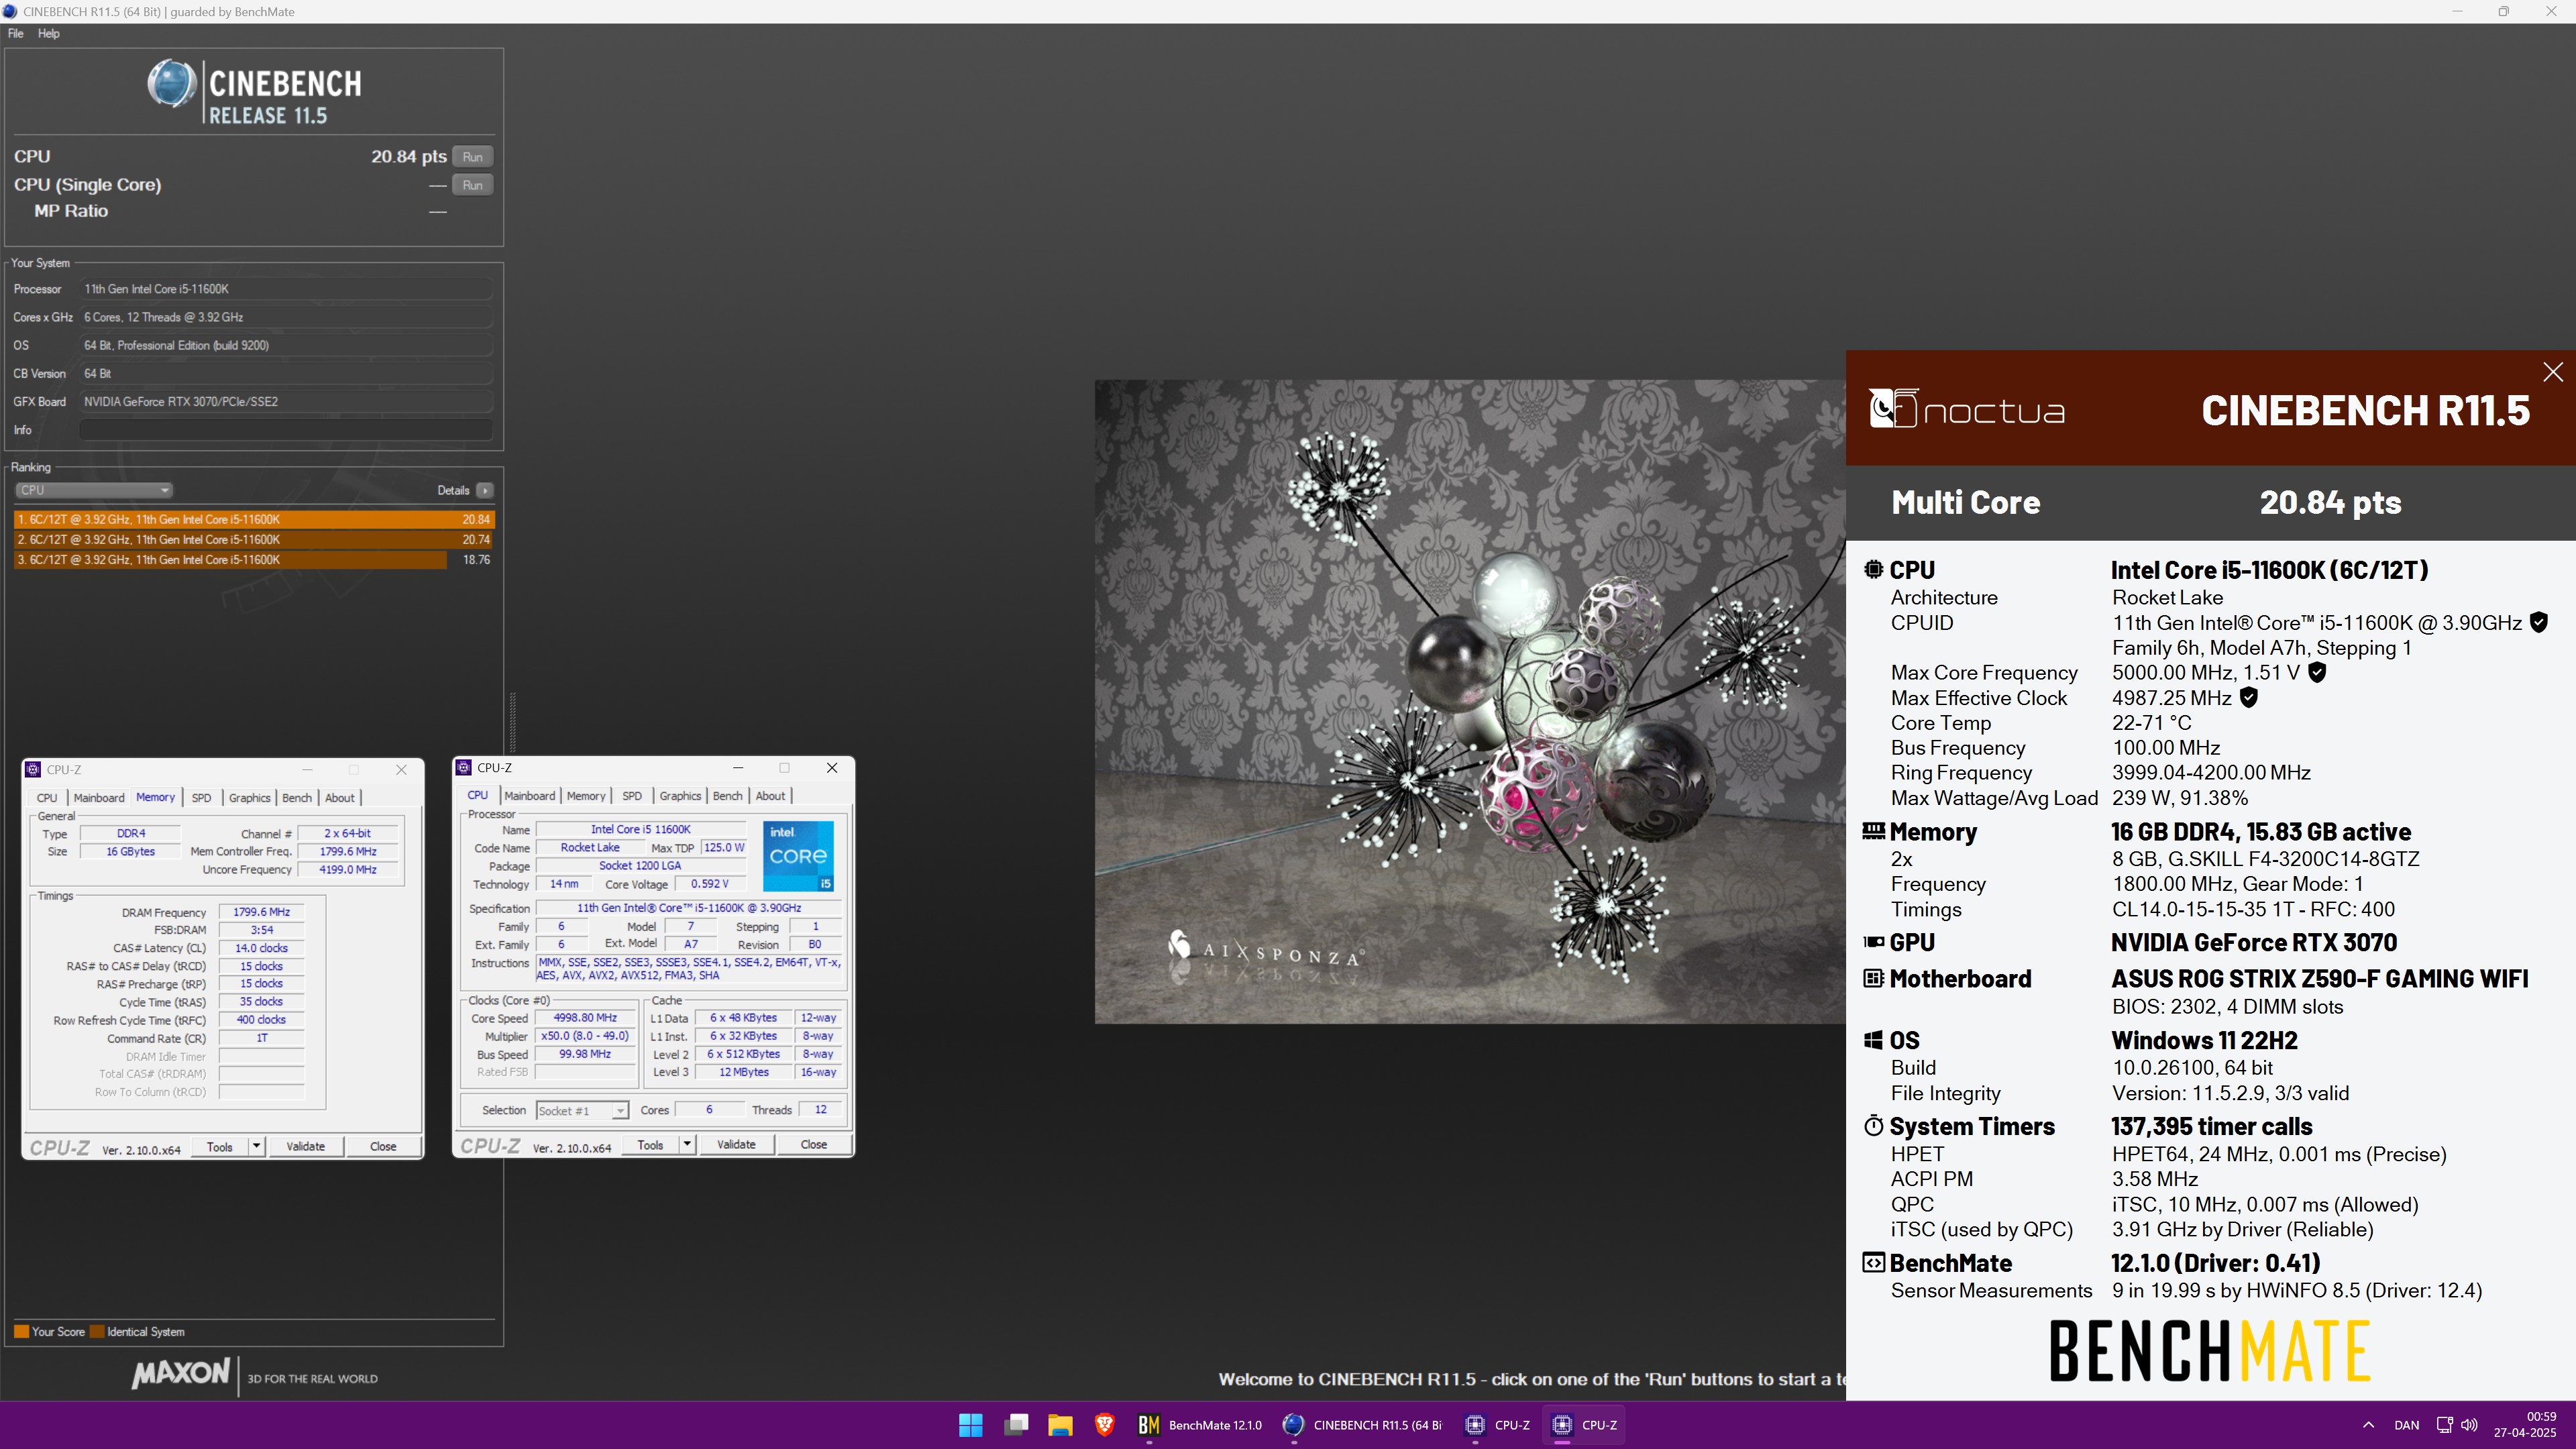Image resolution: width=2576 pixels, height=1449 pixels.
Task: Open clock and date in taskbar
Action: pos(2526,1425)
